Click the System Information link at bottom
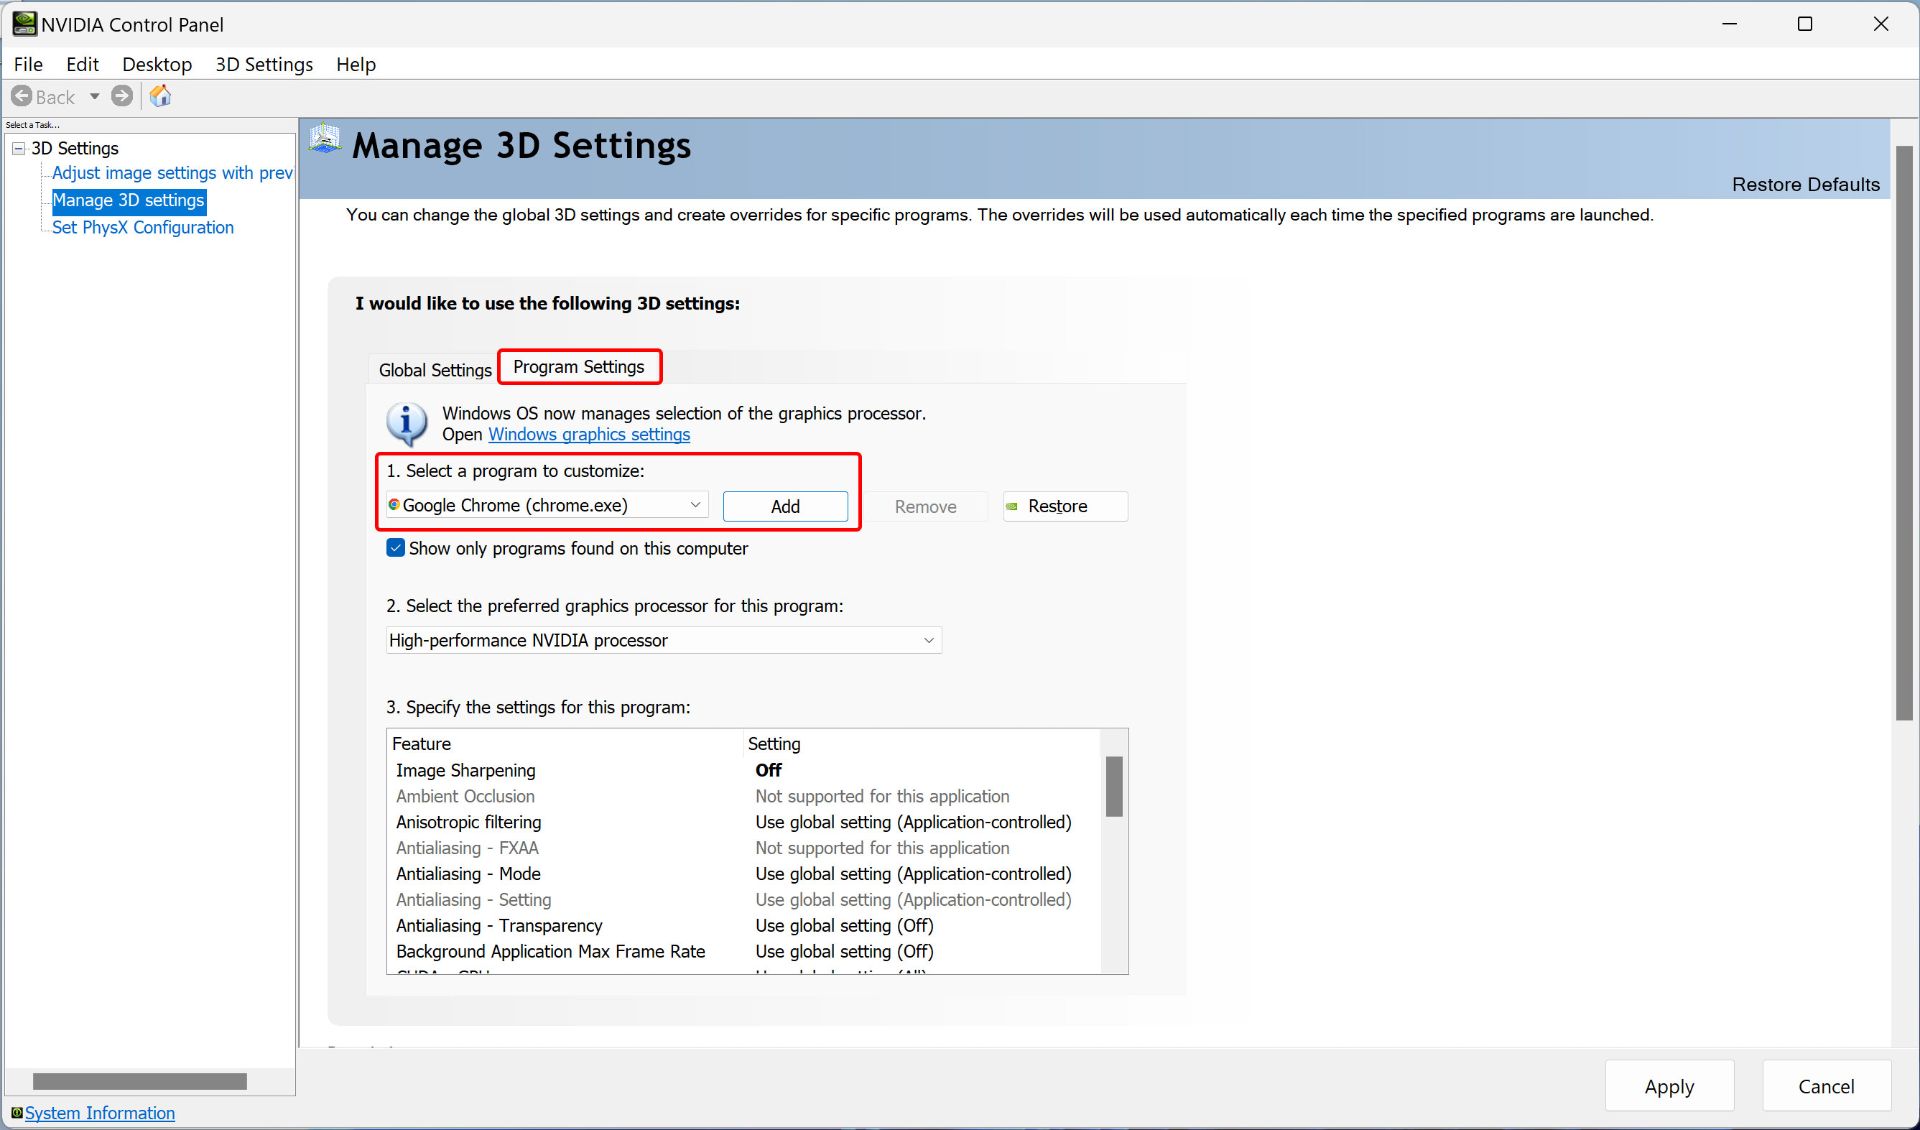Screen dimensions: 1920x1130 point(99,1113)
